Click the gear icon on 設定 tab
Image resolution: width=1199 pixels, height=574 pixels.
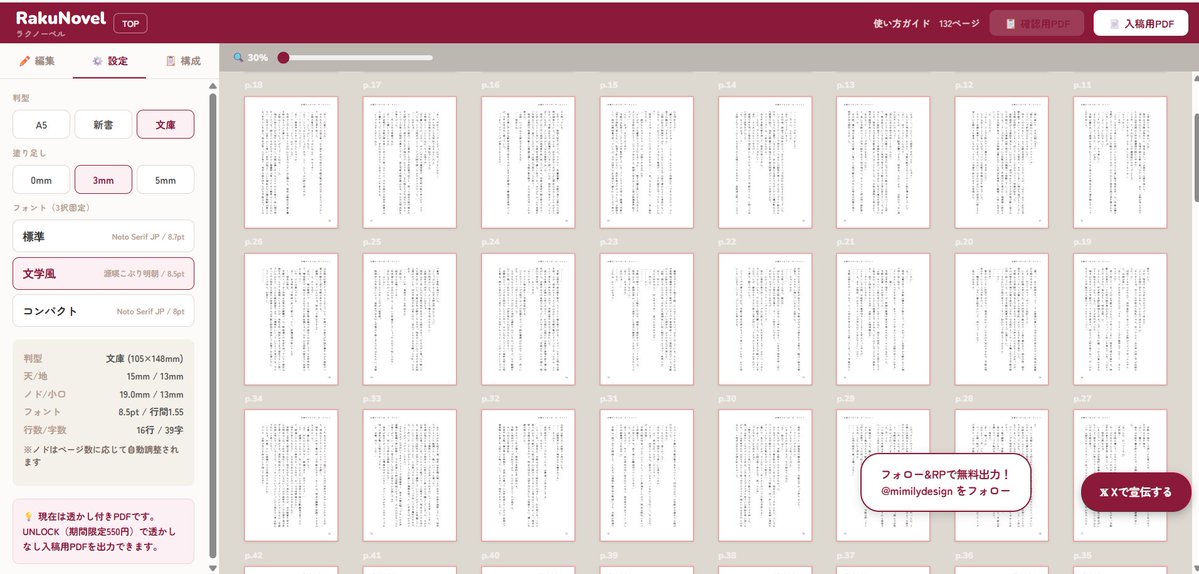tap(97, 61)
